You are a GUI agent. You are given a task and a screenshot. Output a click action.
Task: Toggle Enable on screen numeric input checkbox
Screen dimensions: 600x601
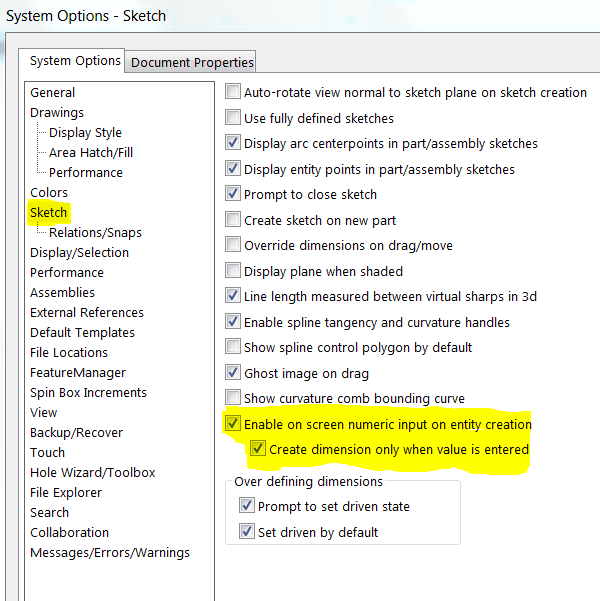point(233,424)
